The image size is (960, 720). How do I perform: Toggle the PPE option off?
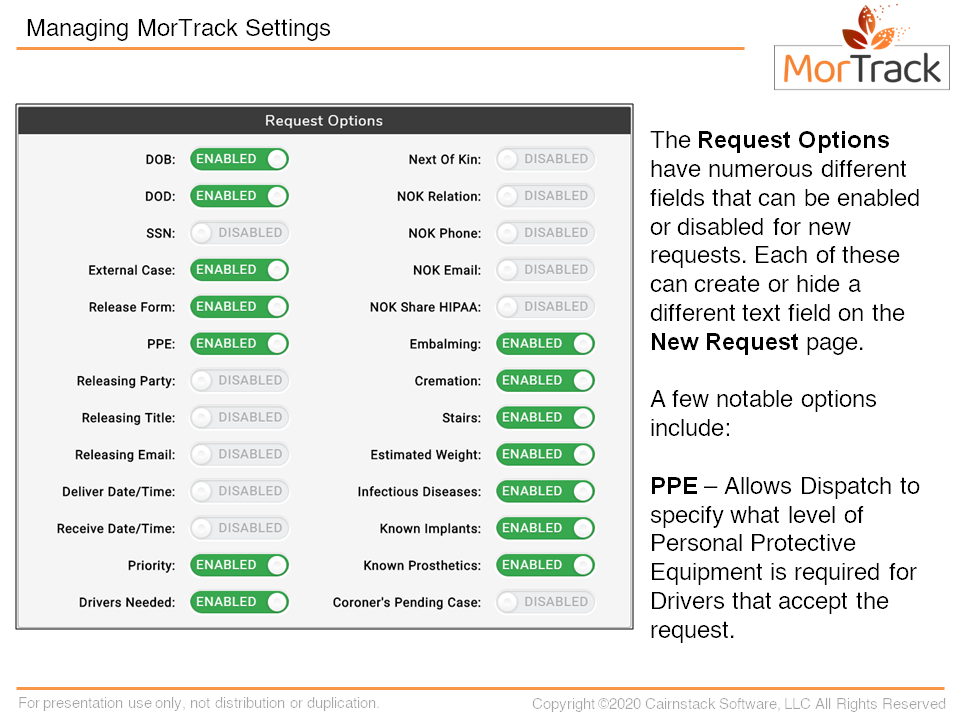239,344
